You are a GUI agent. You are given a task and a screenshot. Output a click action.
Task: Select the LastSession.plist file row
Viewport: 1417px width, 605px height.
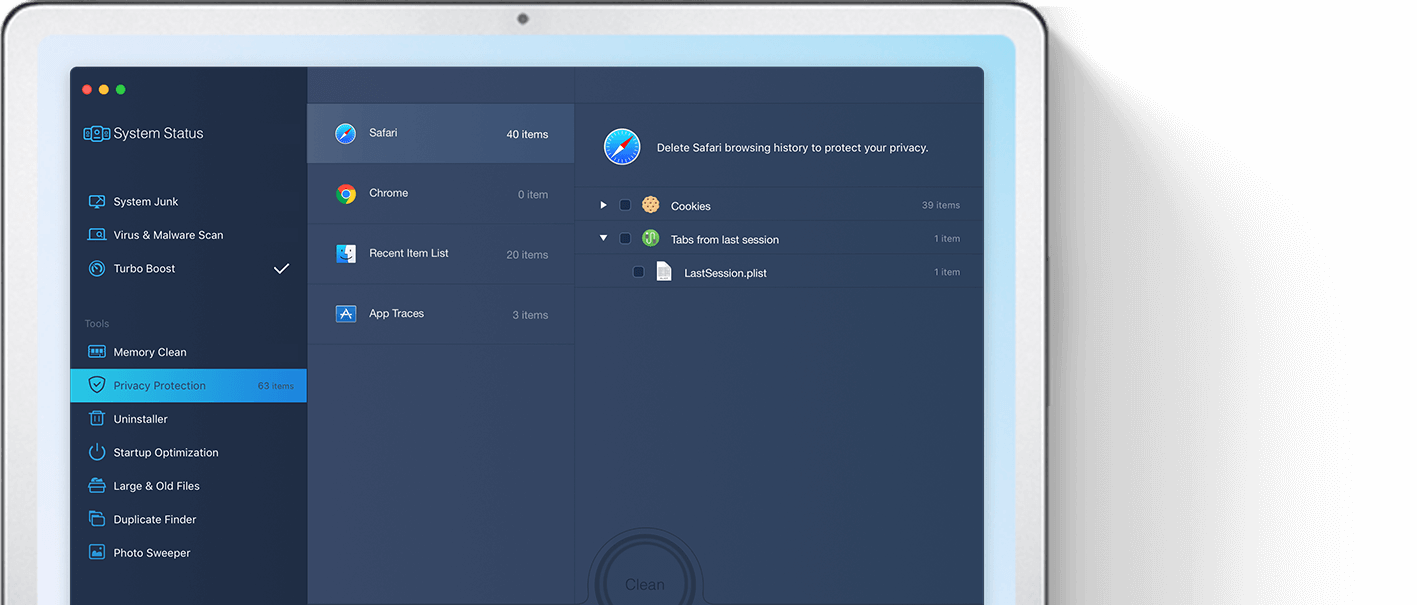780,271
